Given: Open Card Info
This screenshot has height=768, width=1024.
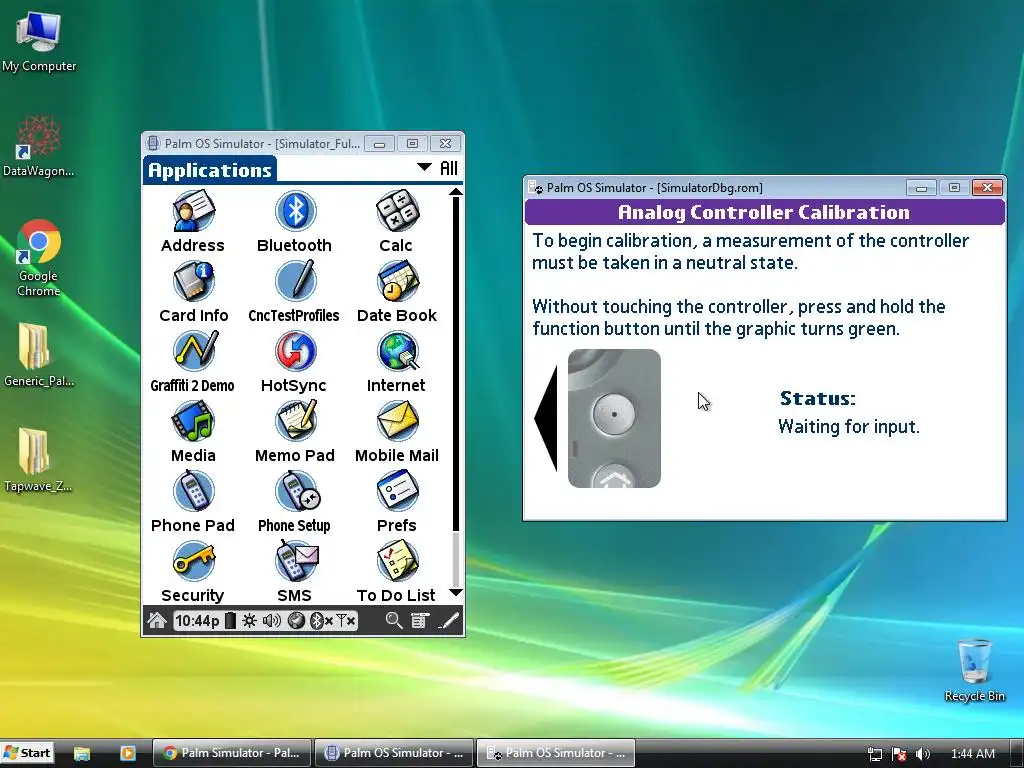Looking at the screenshot, I should pyautogui.click(x=193, y=291).
